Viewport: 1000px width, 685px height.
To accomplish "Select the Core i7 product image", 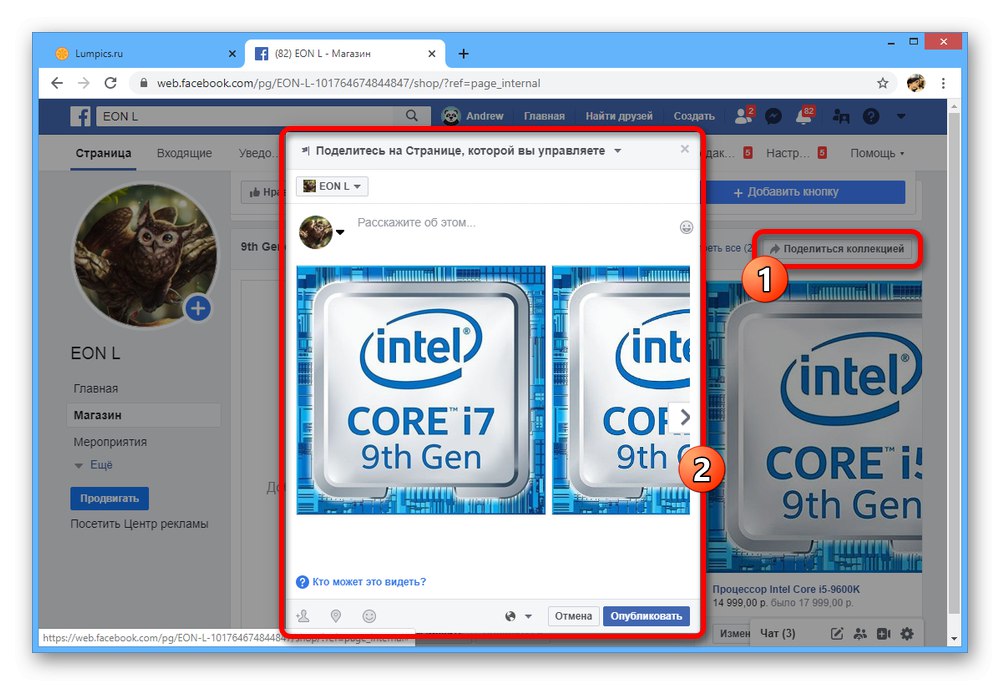I will [x=421, y=390].
